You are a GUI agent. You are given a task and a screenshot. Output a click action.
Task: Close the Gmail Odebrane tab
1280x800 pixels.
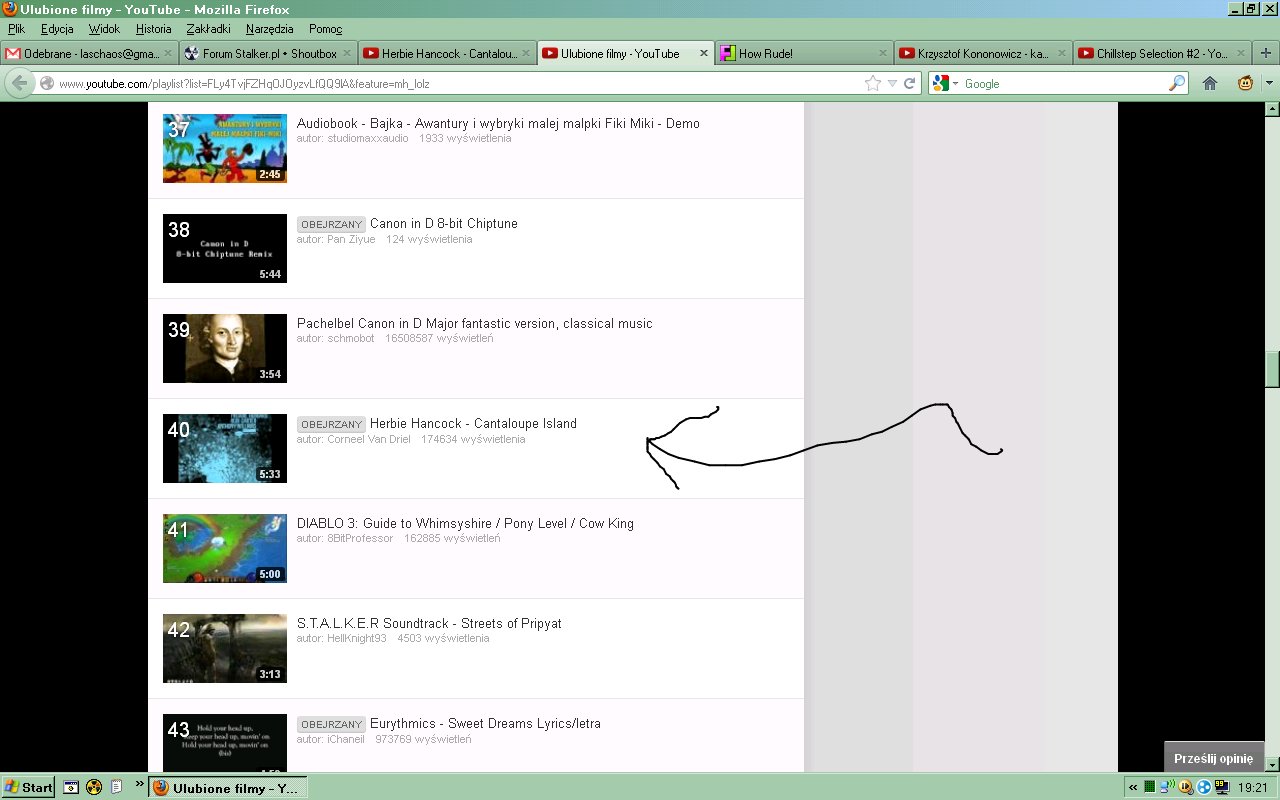167,54
